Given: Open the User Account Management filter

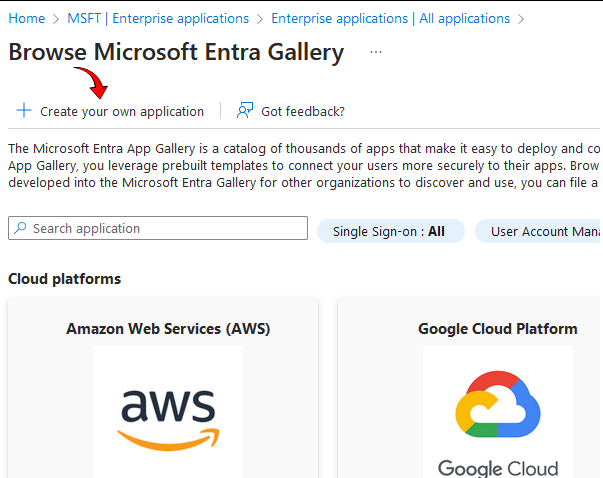Looking at the screenshot, I should pyautogui.click(x=538, y=231).
